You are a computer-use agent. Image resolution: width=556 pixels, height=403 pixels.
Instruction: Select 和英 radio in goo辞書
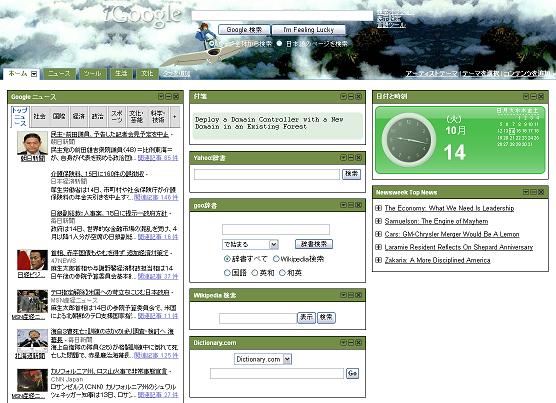click(x=282, y=273)
